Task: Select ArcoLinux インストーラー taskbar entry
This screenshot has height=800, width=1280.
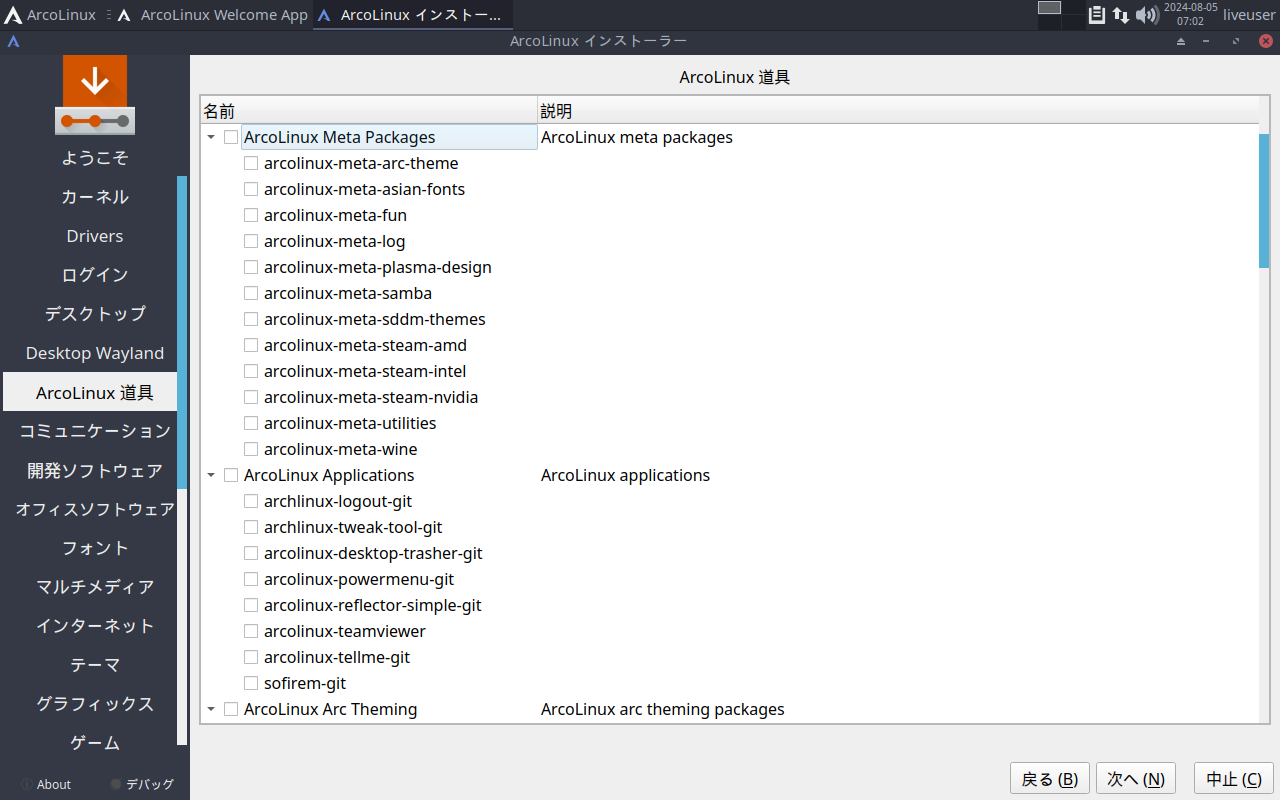Action: pos(412,15)
